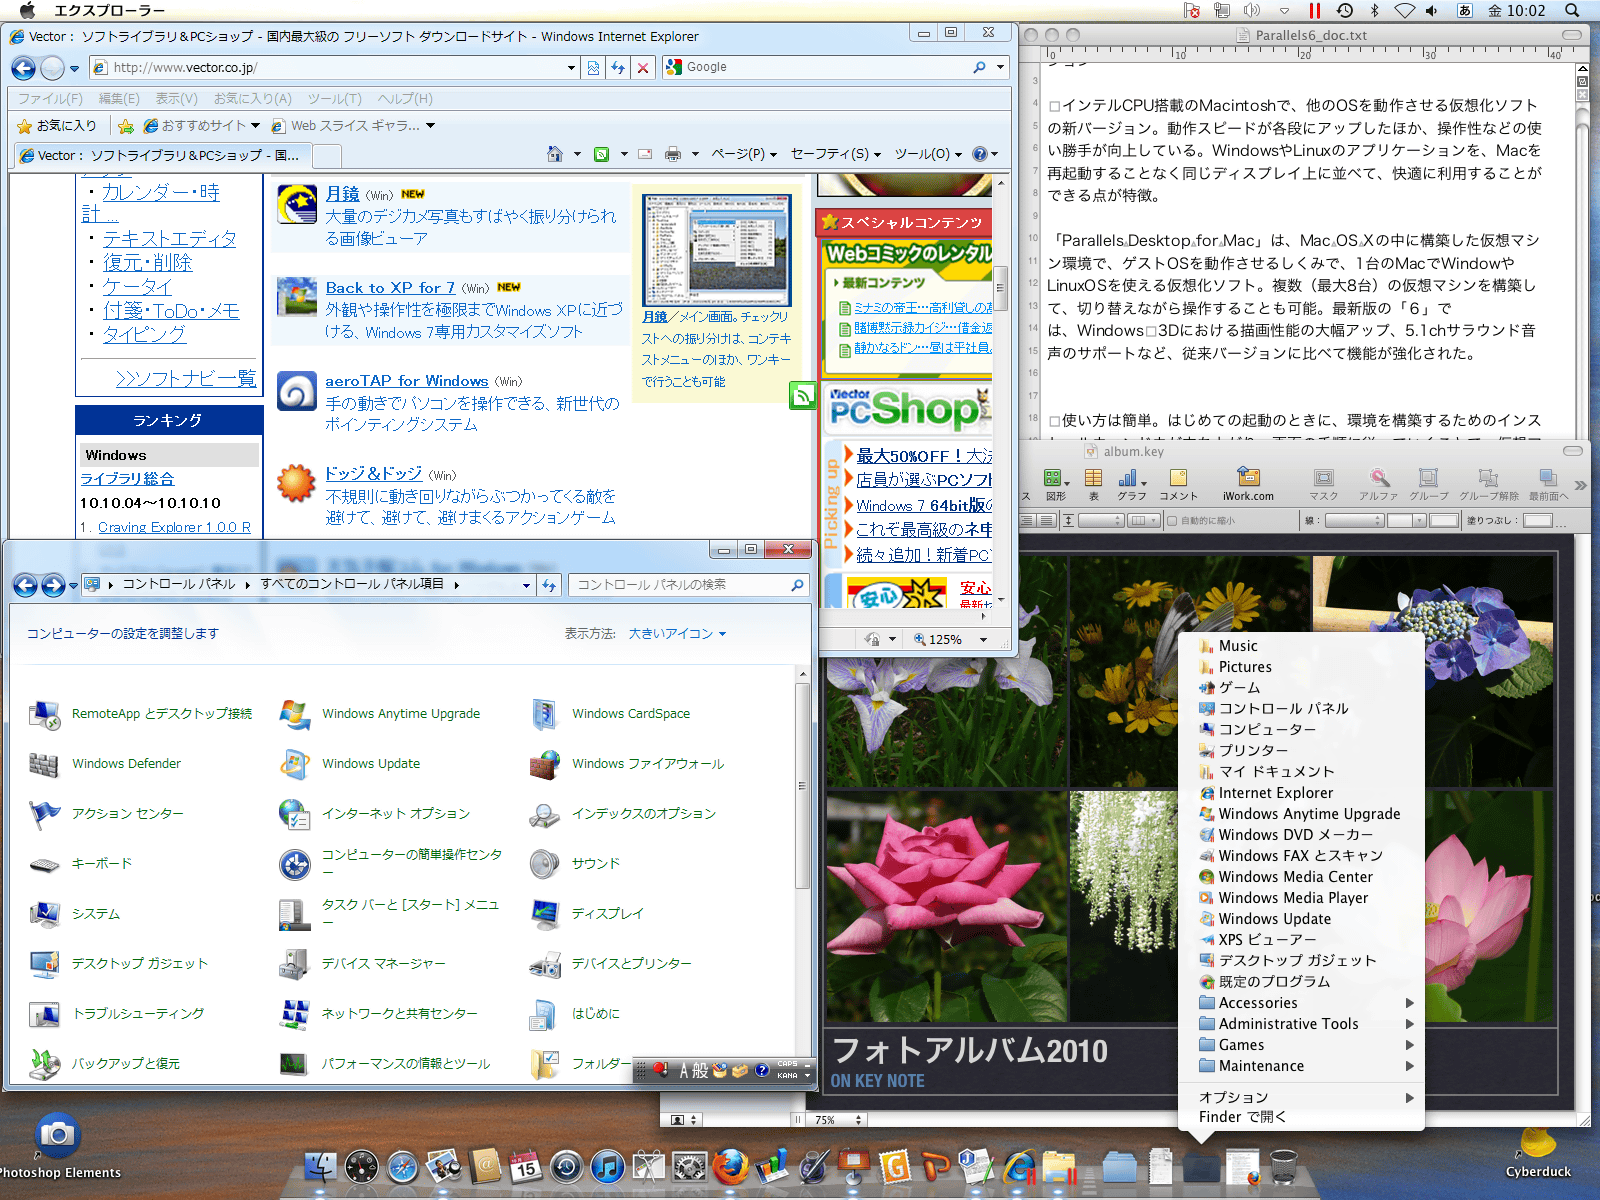Open ライブラリ総合 ranking link

[x=127, y=479]
